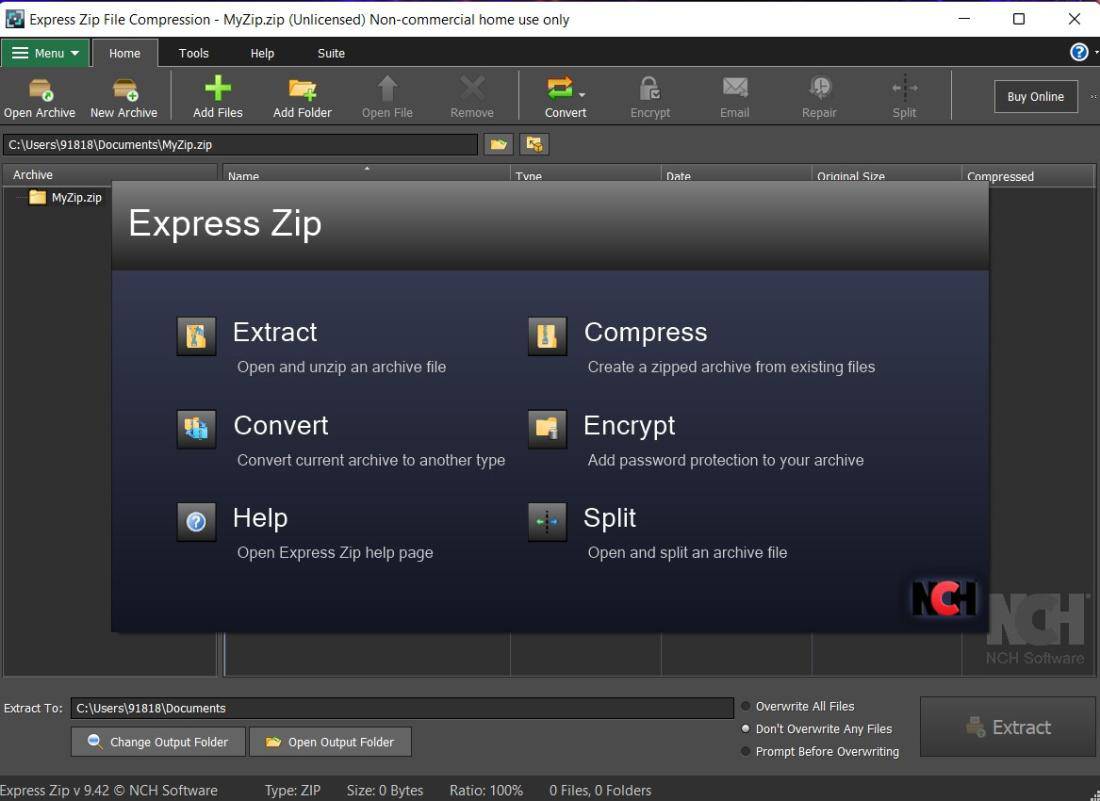Click the Extract To path field
The width and height of the screenshot is (1100, 801).
click(402, 708)
